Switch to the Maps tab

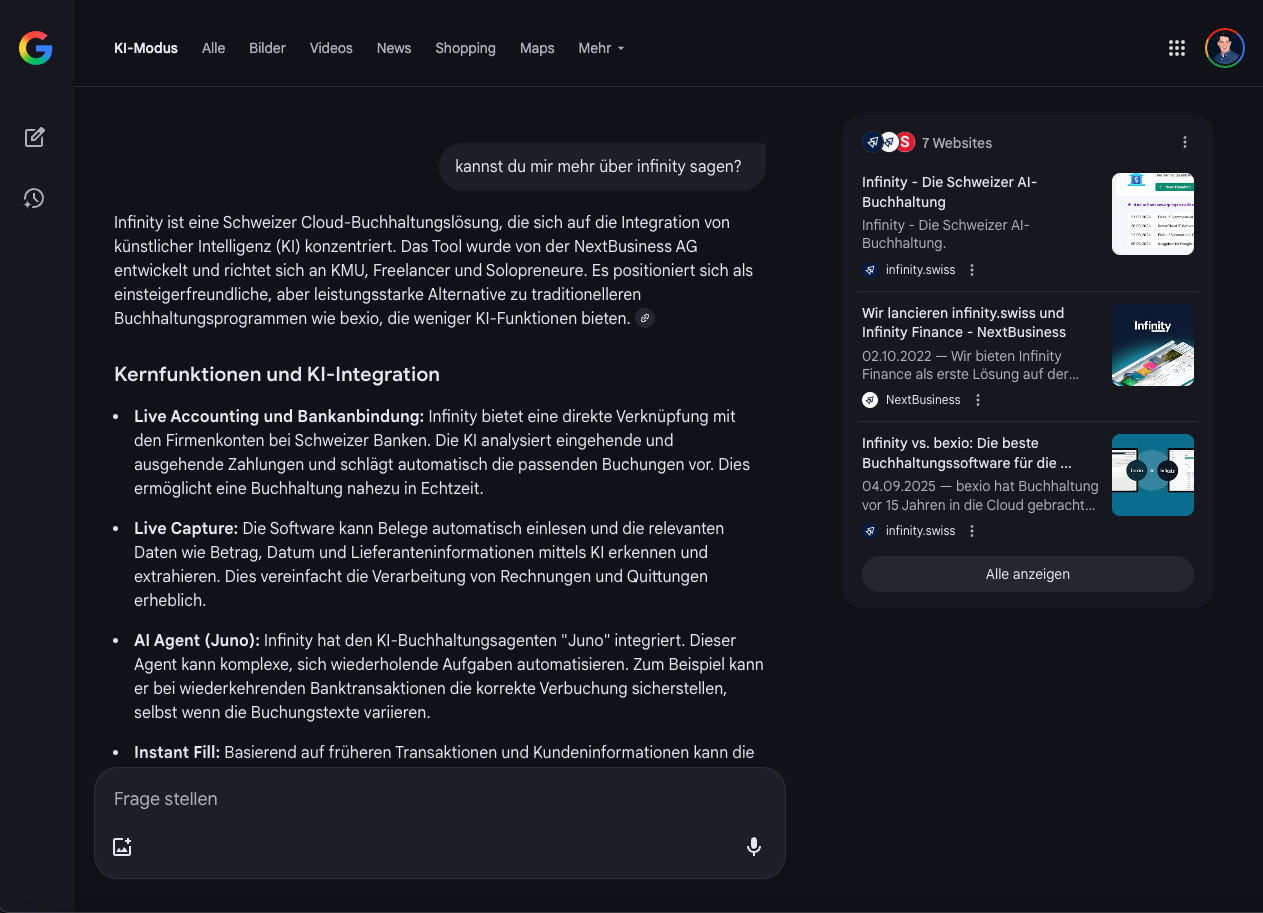[x=537, y=48]
